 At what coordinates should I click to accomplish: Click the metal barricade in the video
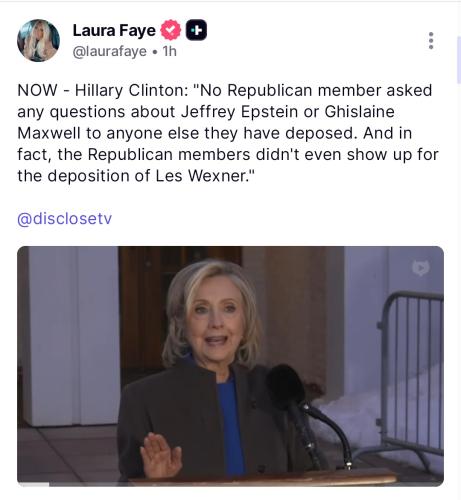click(410, 373)
